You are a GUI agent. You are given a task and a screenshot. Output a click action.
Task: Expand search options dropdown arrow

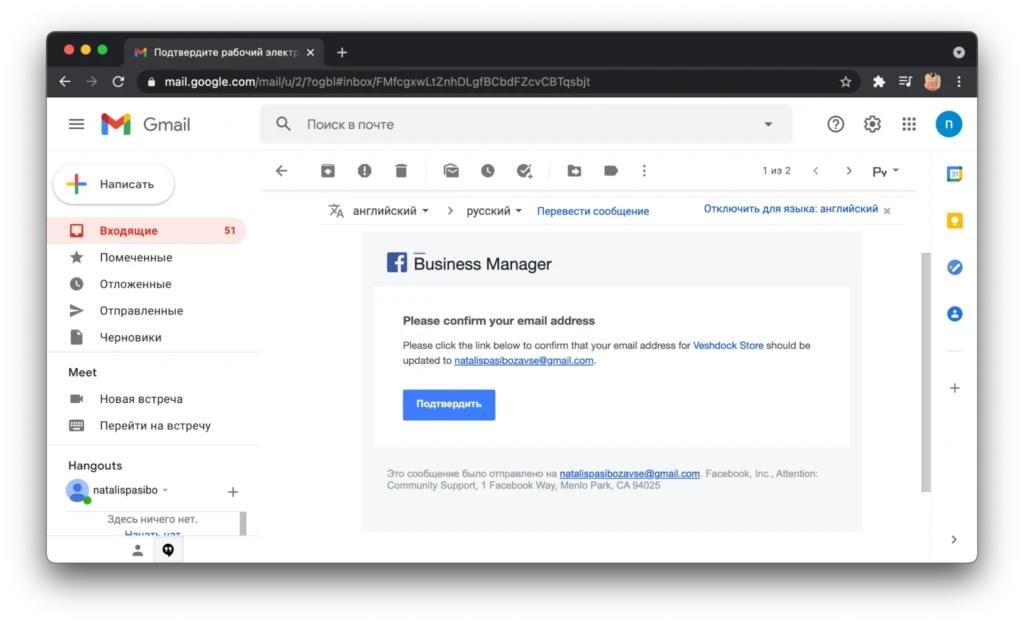[x=768, y=124]
